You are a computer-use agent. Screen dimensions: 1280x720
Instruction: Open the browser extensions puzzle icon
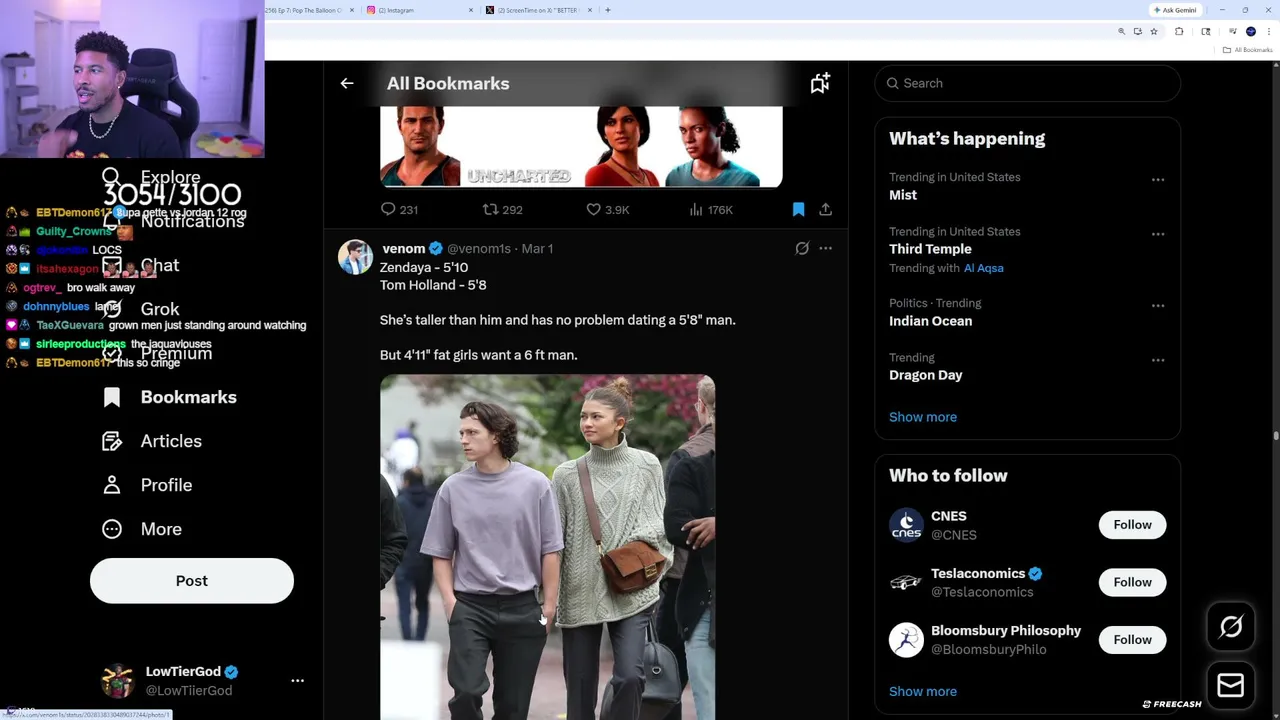1179,32
